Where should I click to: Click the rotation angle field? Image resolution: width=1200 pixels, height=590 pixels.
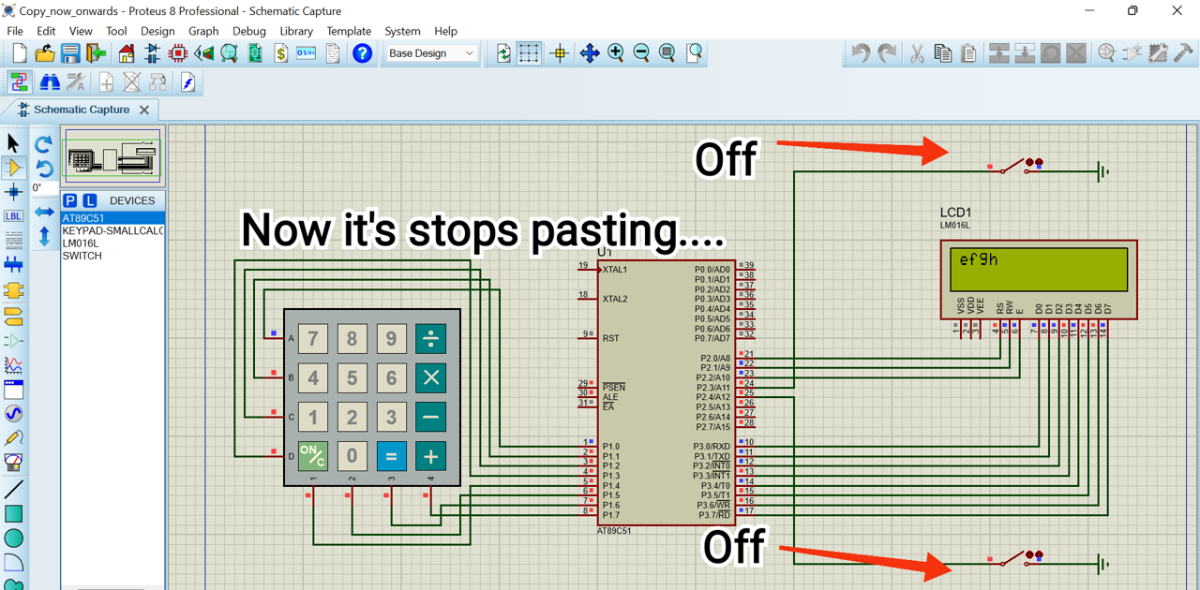(43, 188)
